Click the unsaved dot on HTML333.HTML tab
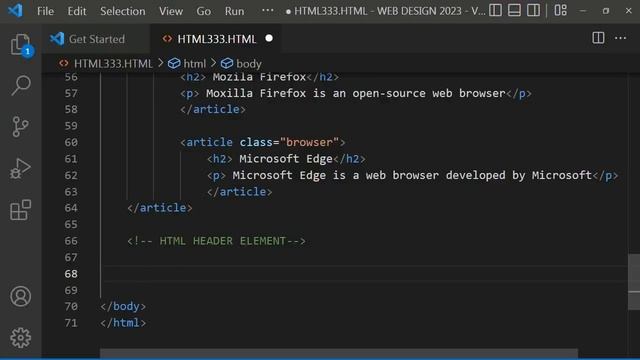The height and width of the screenshot is (360, 640). point(269,38)
